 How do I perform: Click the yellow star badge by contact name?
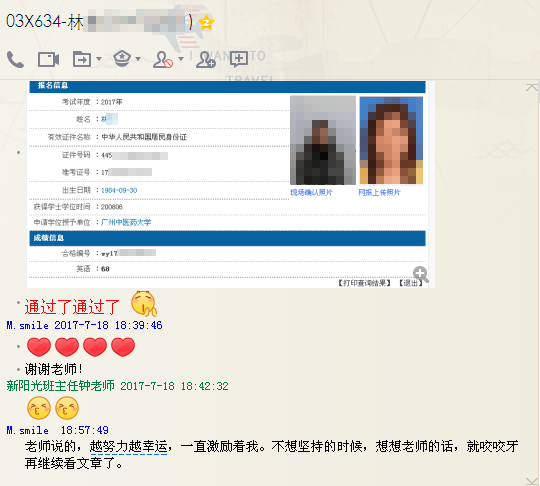tap(207, 22)
